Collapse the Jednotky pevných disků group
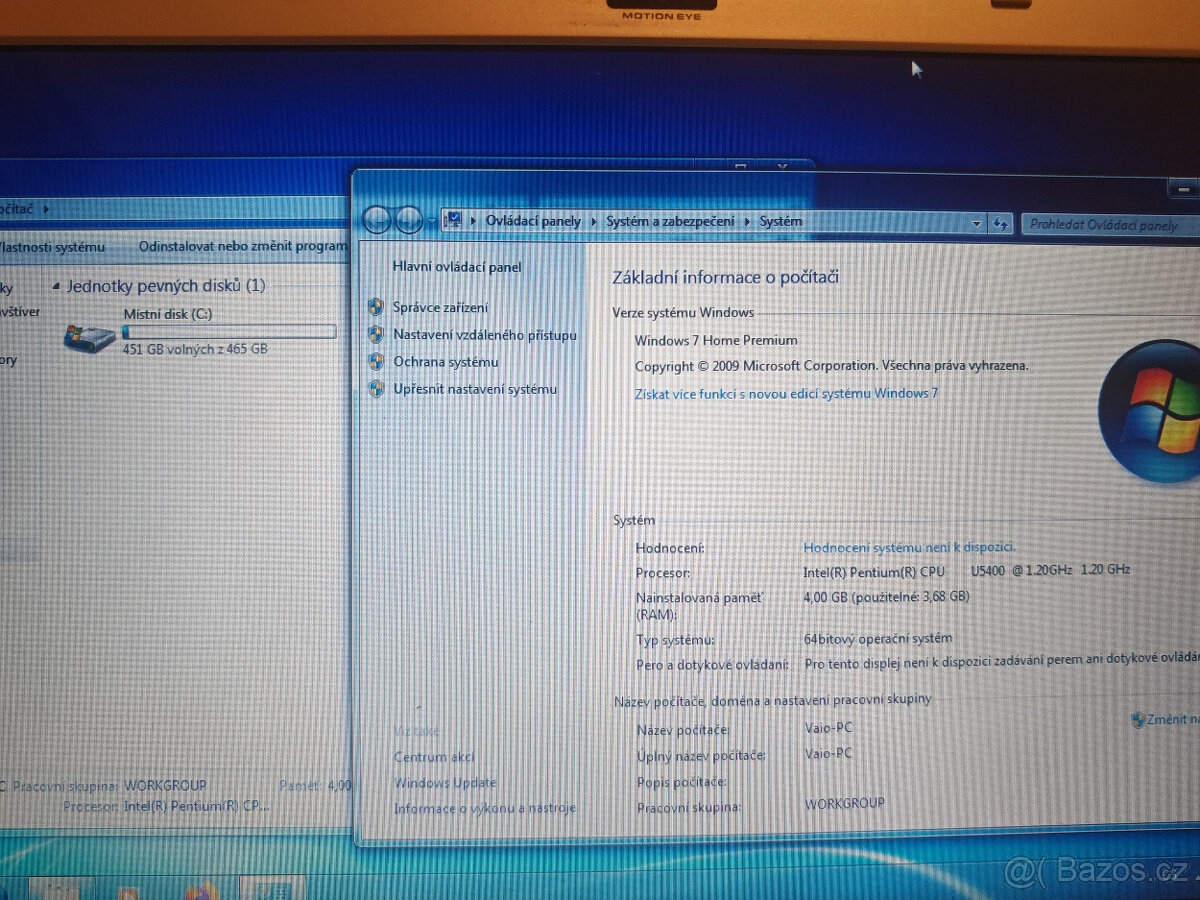Screen dimensions: 1200x900 [57, 286]
